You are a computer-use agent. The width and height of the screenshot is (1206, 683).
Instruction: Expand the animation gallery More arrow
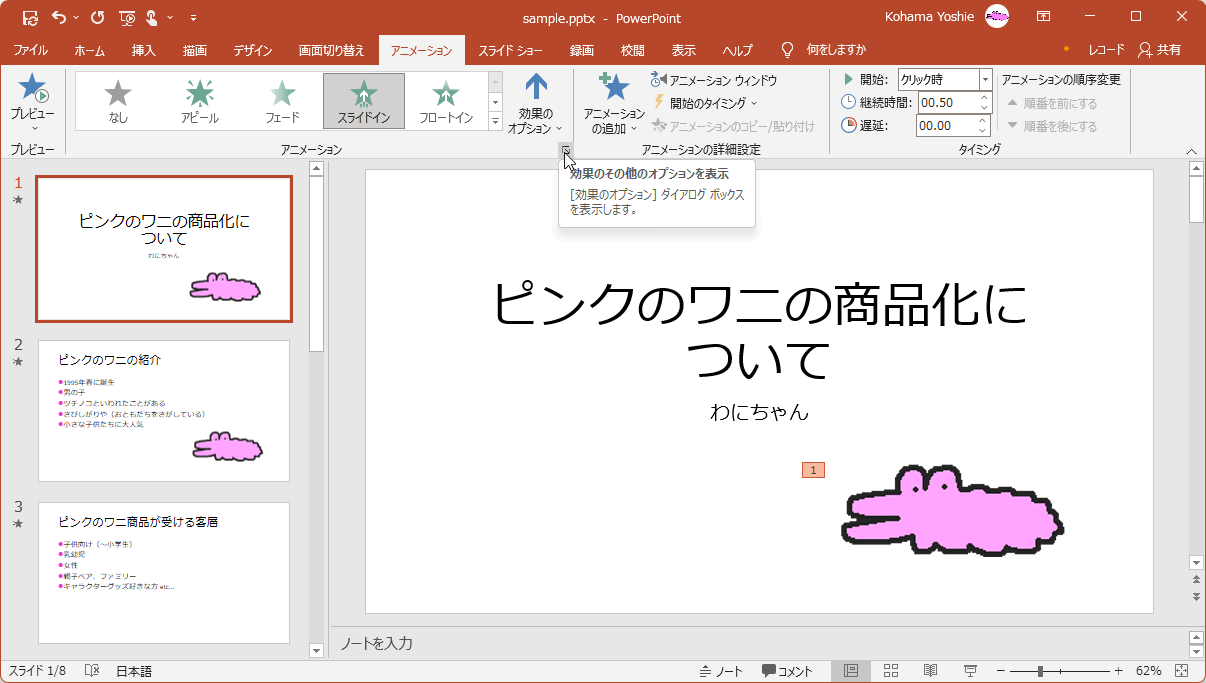[x=495, y=121]
